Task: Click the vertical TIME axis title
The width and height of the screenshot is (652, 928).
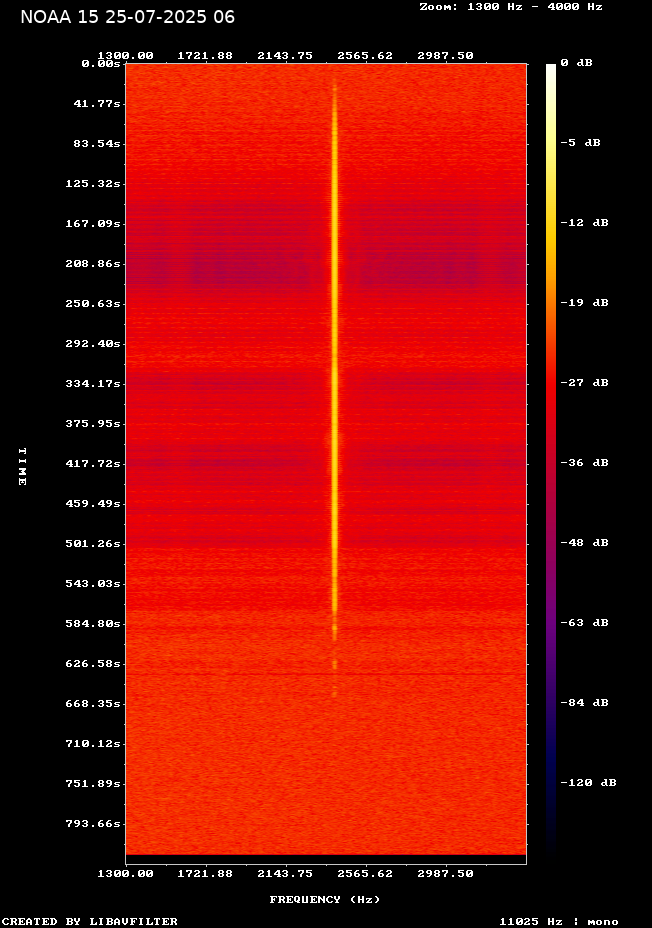Action: pyautogui.click(x=22, y=466)
